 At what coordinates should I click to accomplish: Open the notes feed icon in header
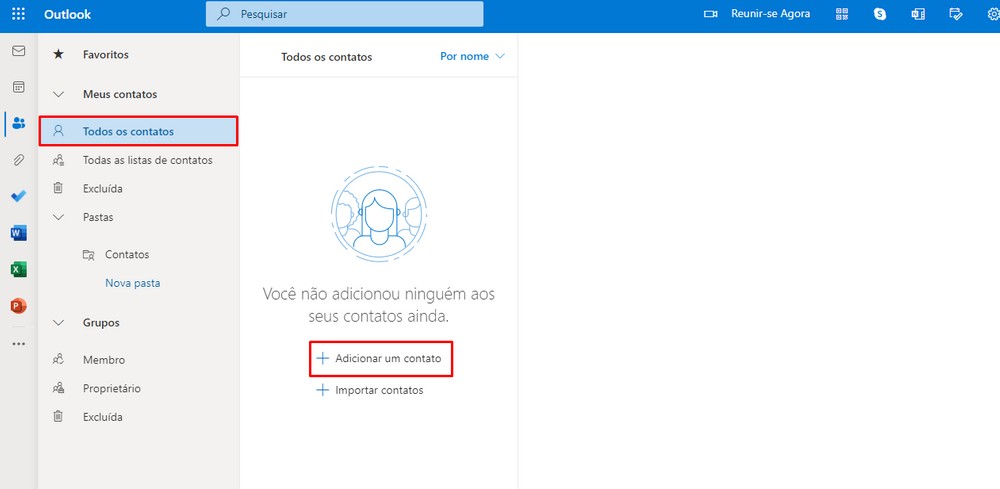click(955, 14)
